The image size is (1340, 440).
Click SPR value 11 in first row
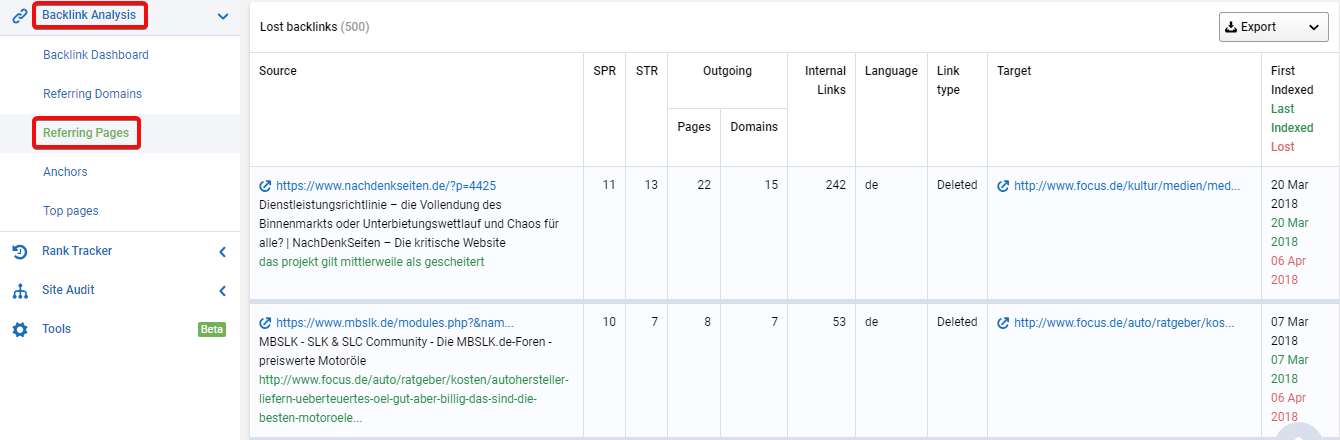(x=610, y=185)
